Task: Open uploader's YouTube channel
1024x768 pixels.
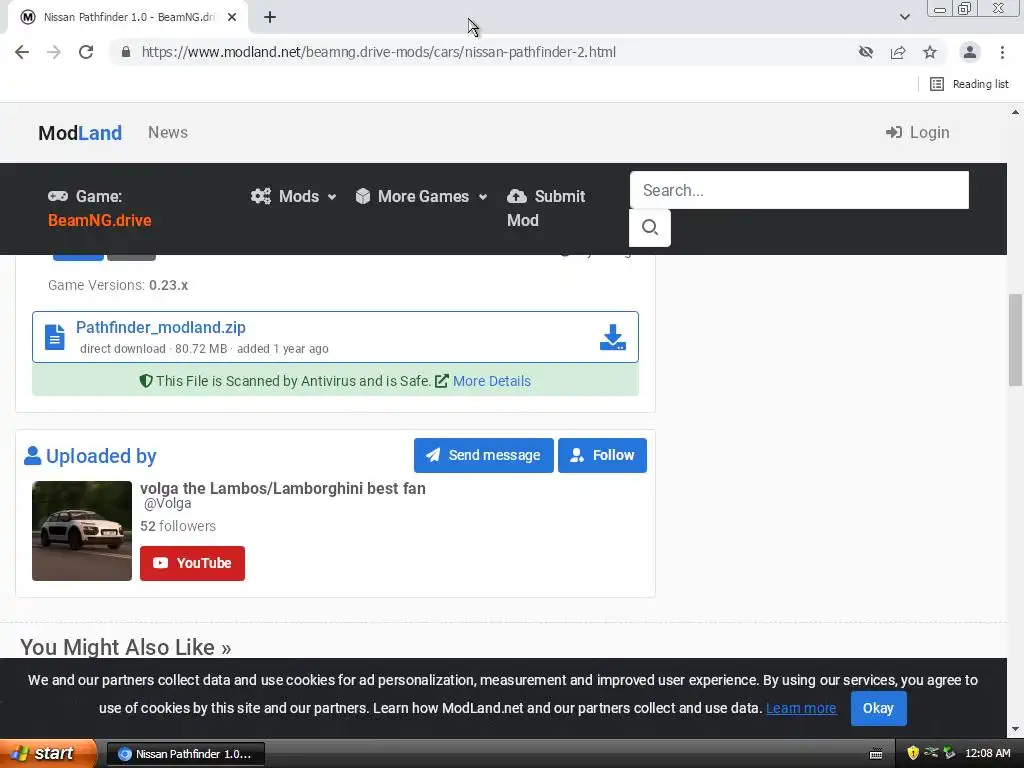Action: [192, 563]
